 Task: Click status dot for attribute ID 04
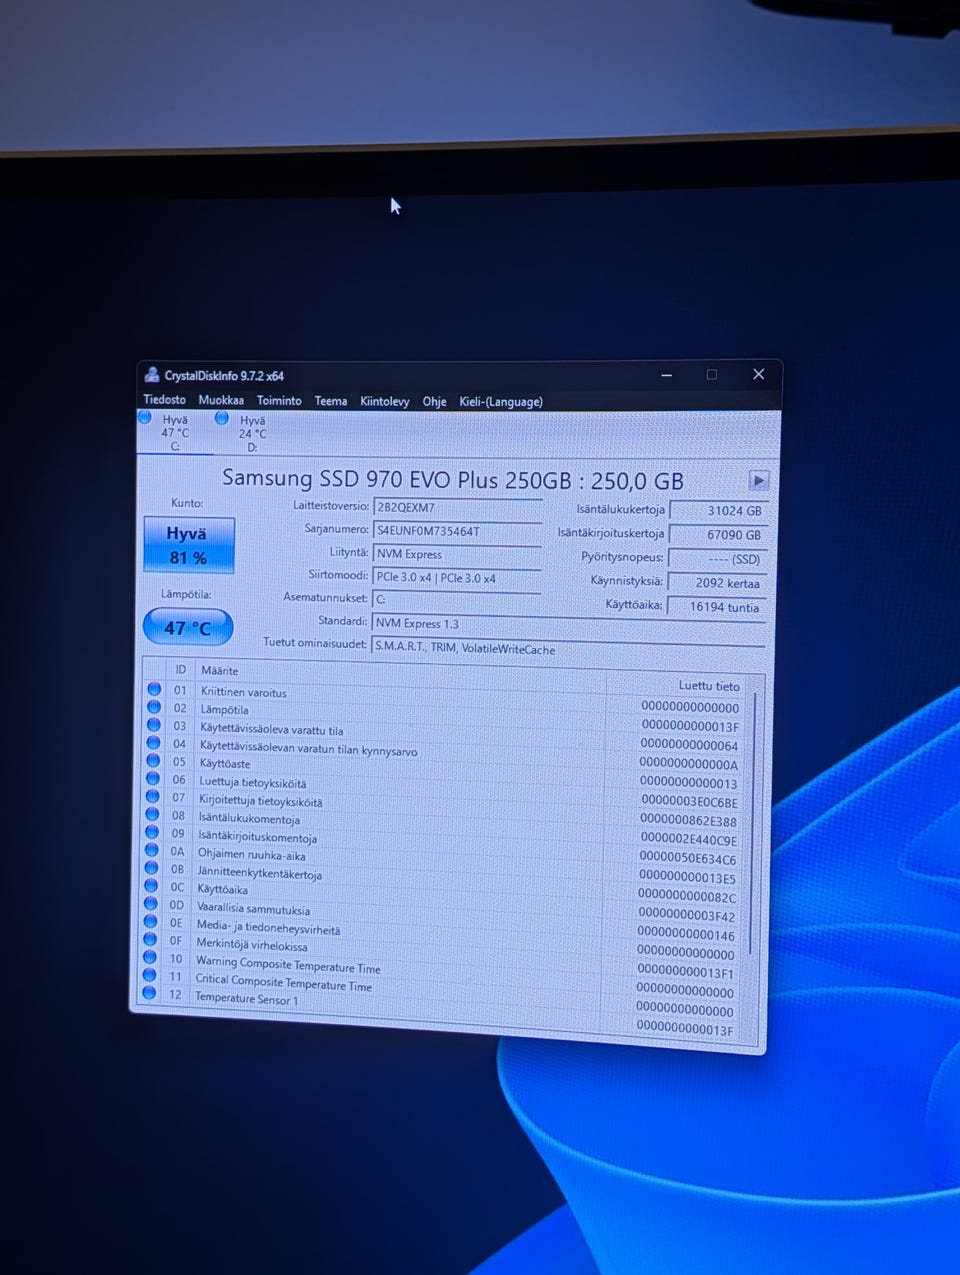[153, 743]
